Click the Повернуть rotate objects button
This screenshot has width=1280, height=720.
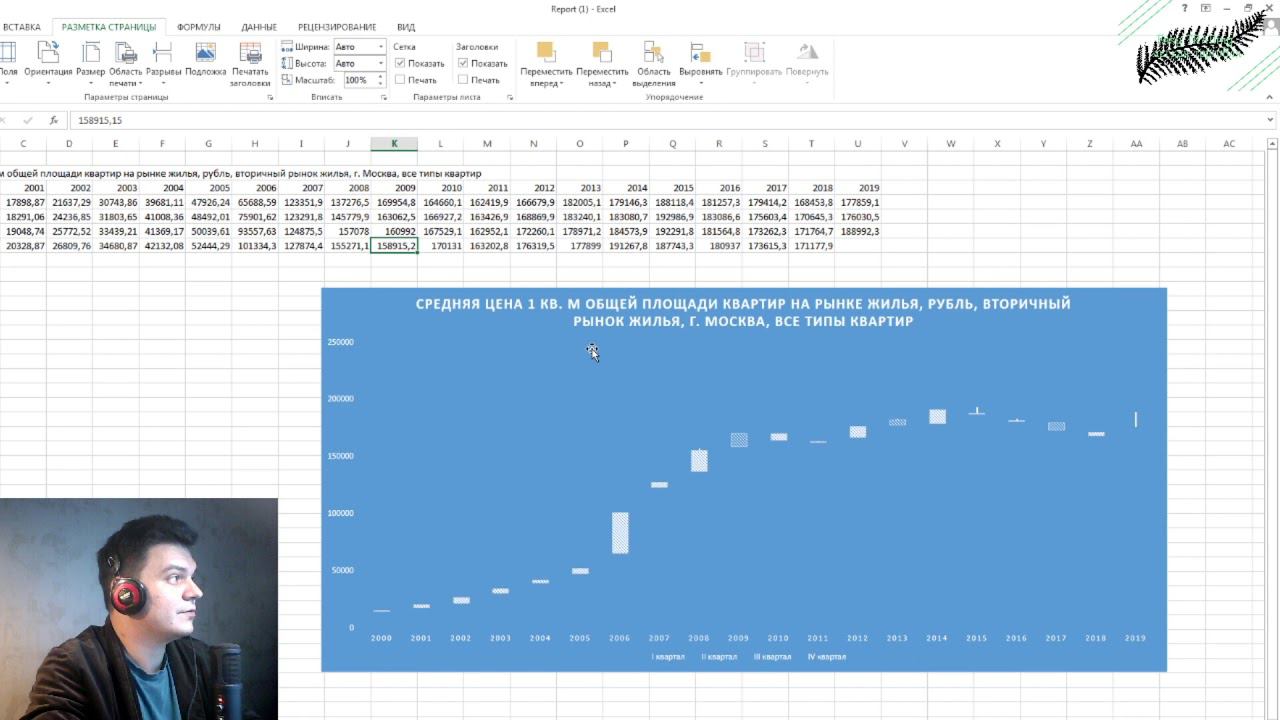(x=807, y=61)
